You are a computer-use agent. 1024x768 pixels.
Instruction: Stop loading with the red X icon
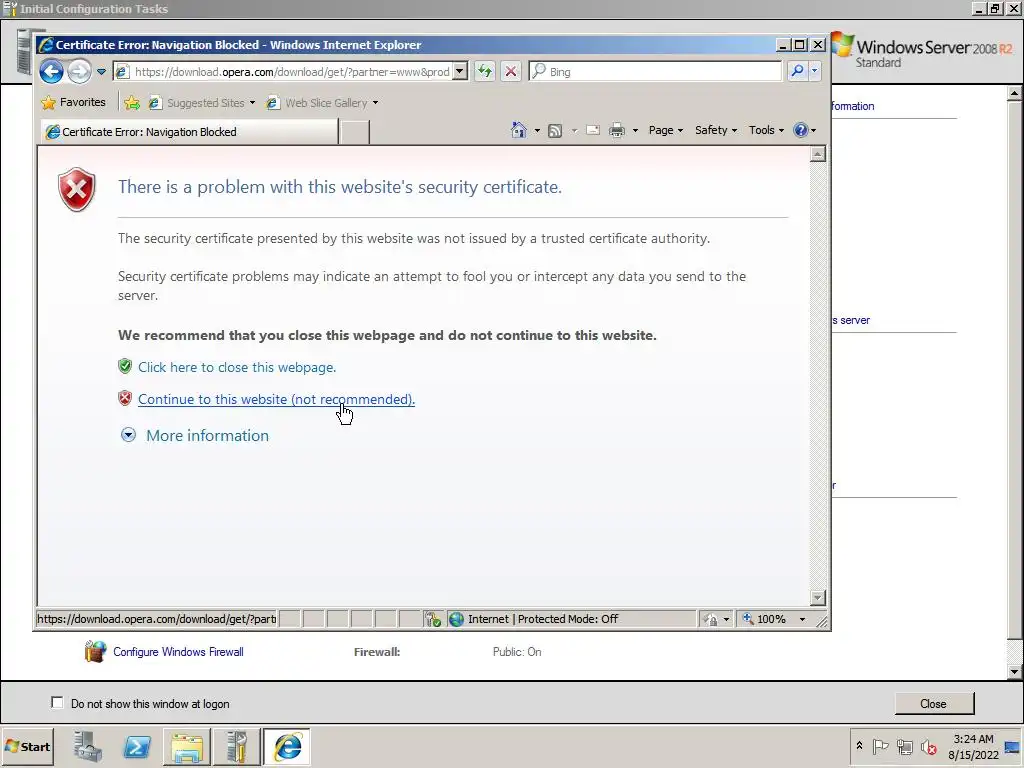tap(511, 72)
